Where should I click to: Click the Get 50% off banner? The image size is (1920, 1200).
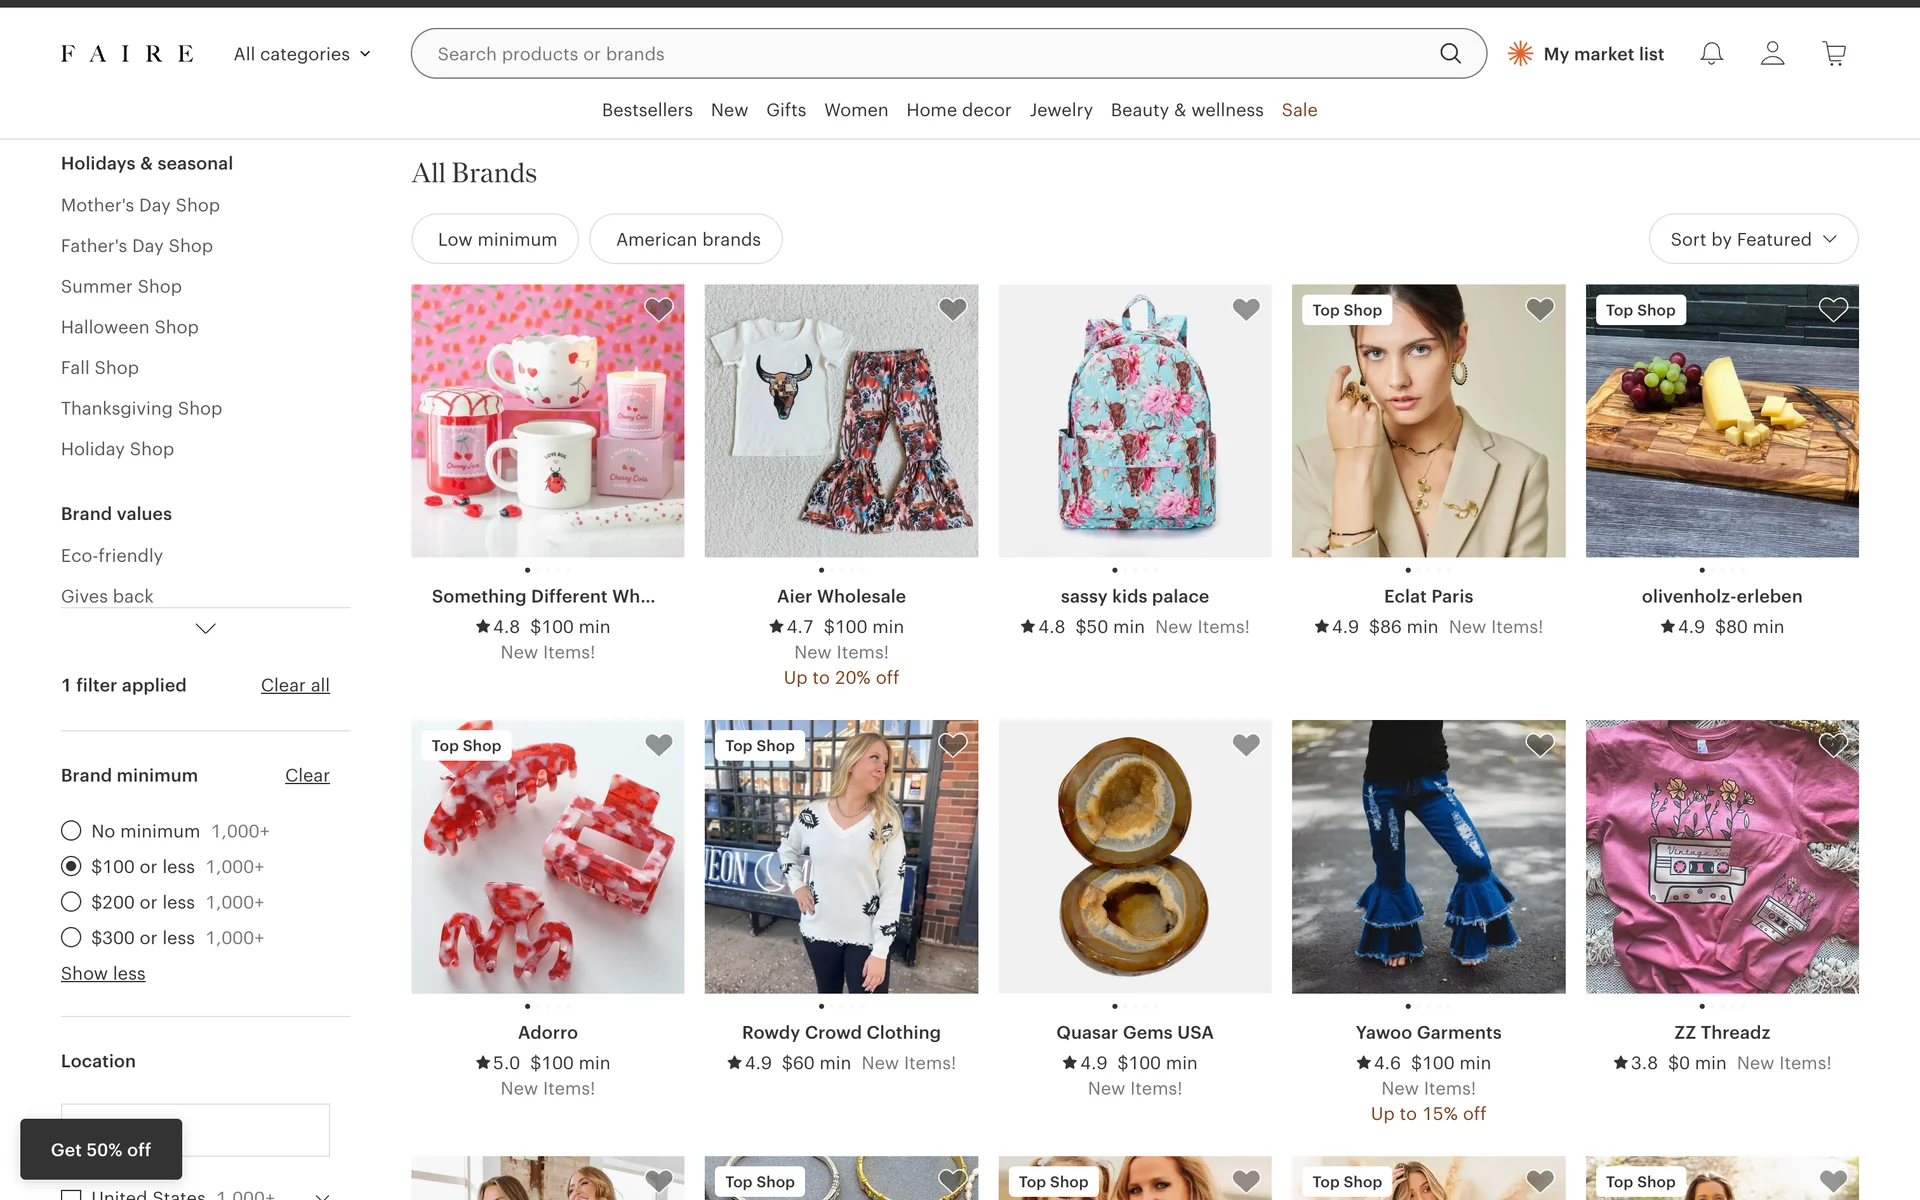click(x=101, y=1150)
